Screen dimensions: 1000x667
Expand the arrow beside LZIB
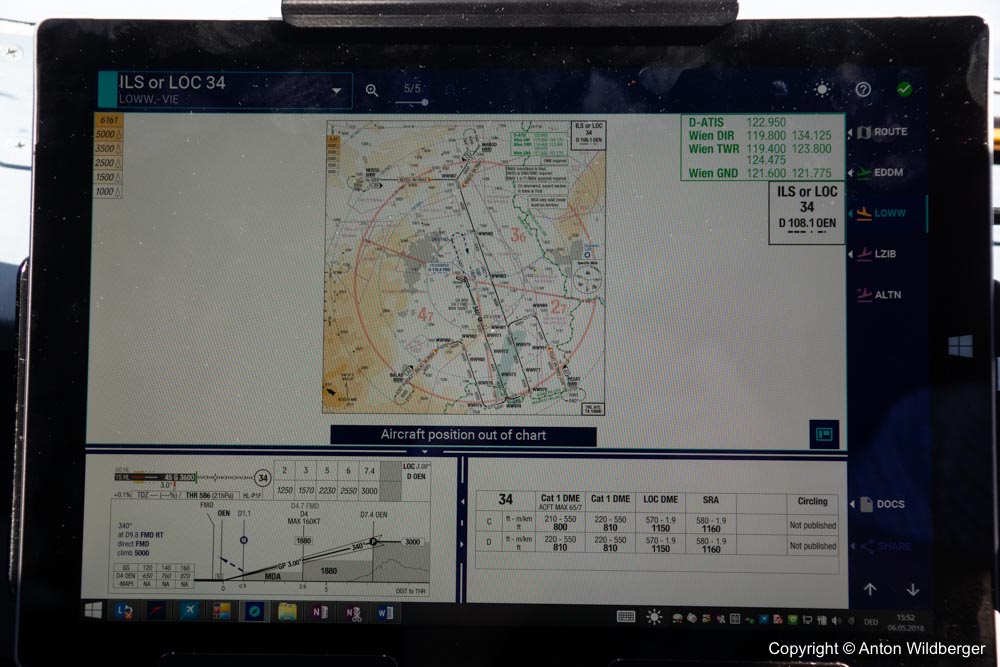coord(851,254)
